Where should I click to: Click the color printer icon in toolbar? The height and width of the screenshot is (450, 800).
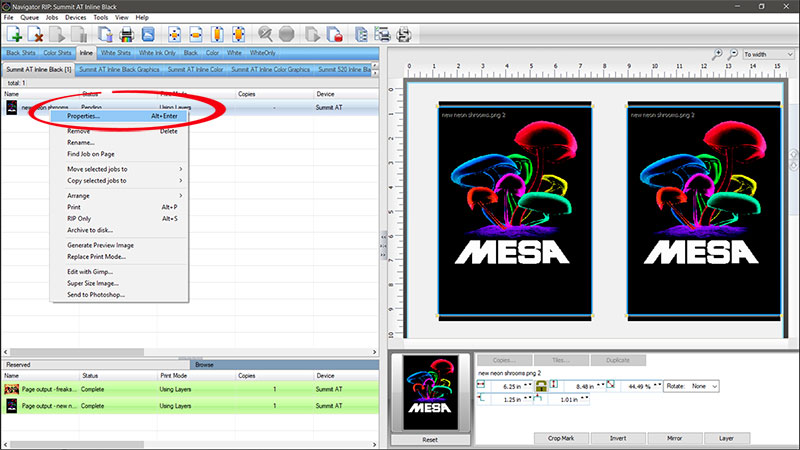coord(127,34)
